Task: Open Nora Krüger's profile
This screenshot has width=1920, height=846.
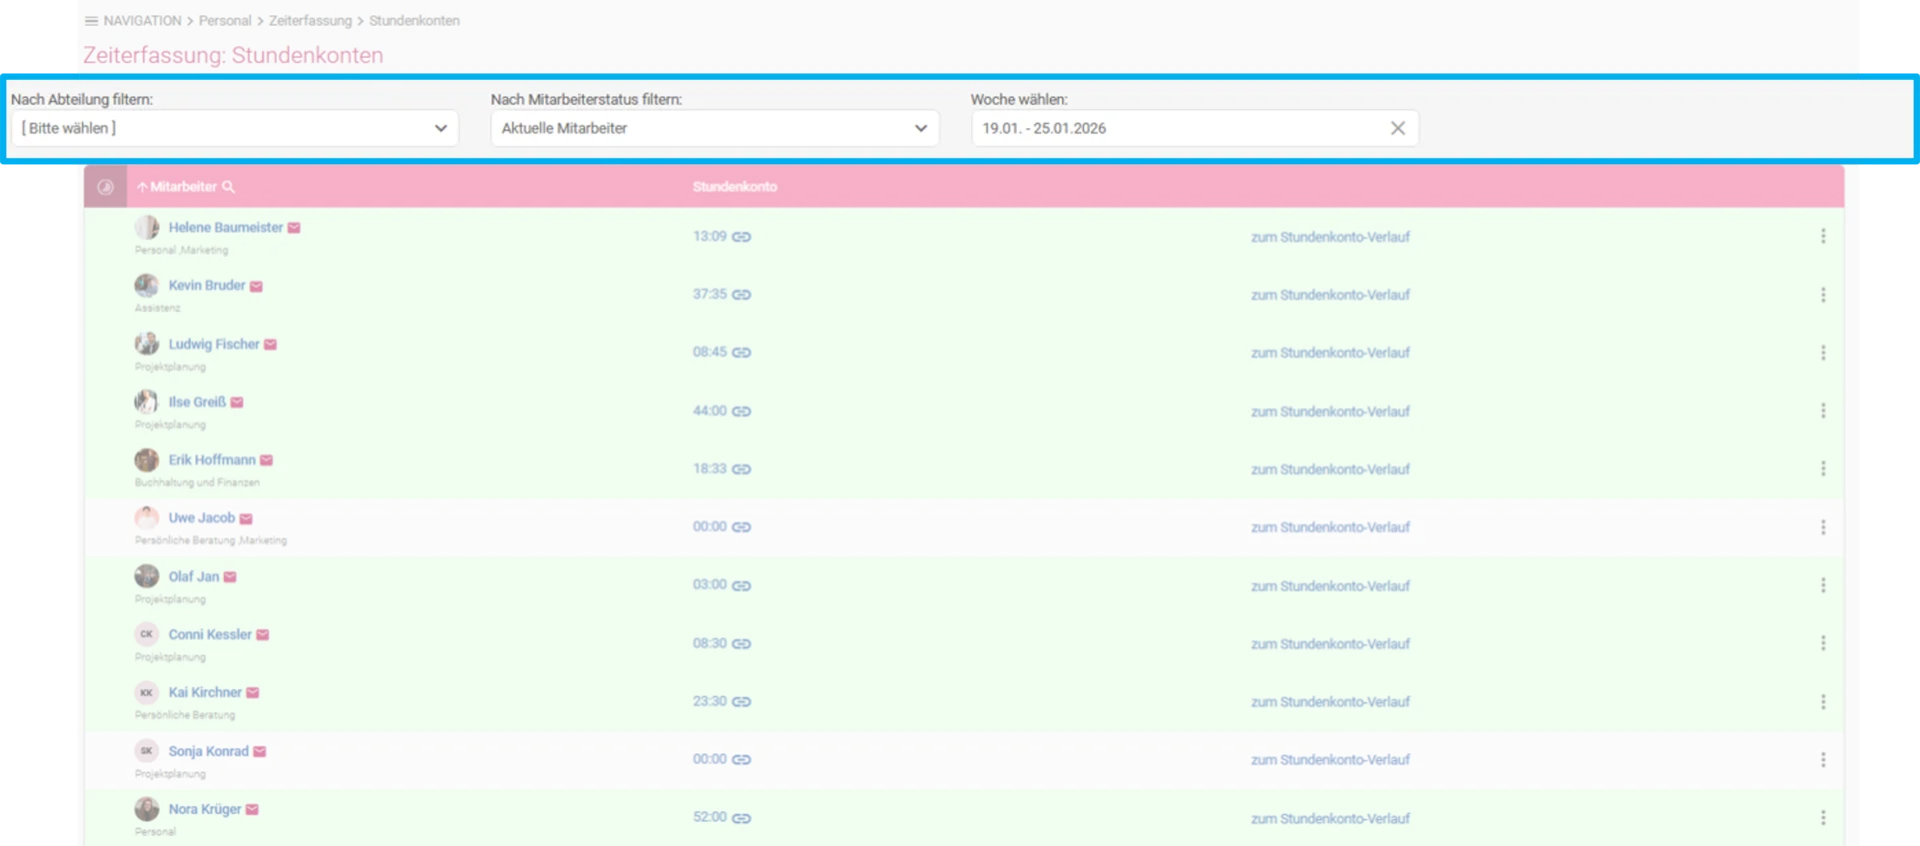Action: click(x=205, y=810)
